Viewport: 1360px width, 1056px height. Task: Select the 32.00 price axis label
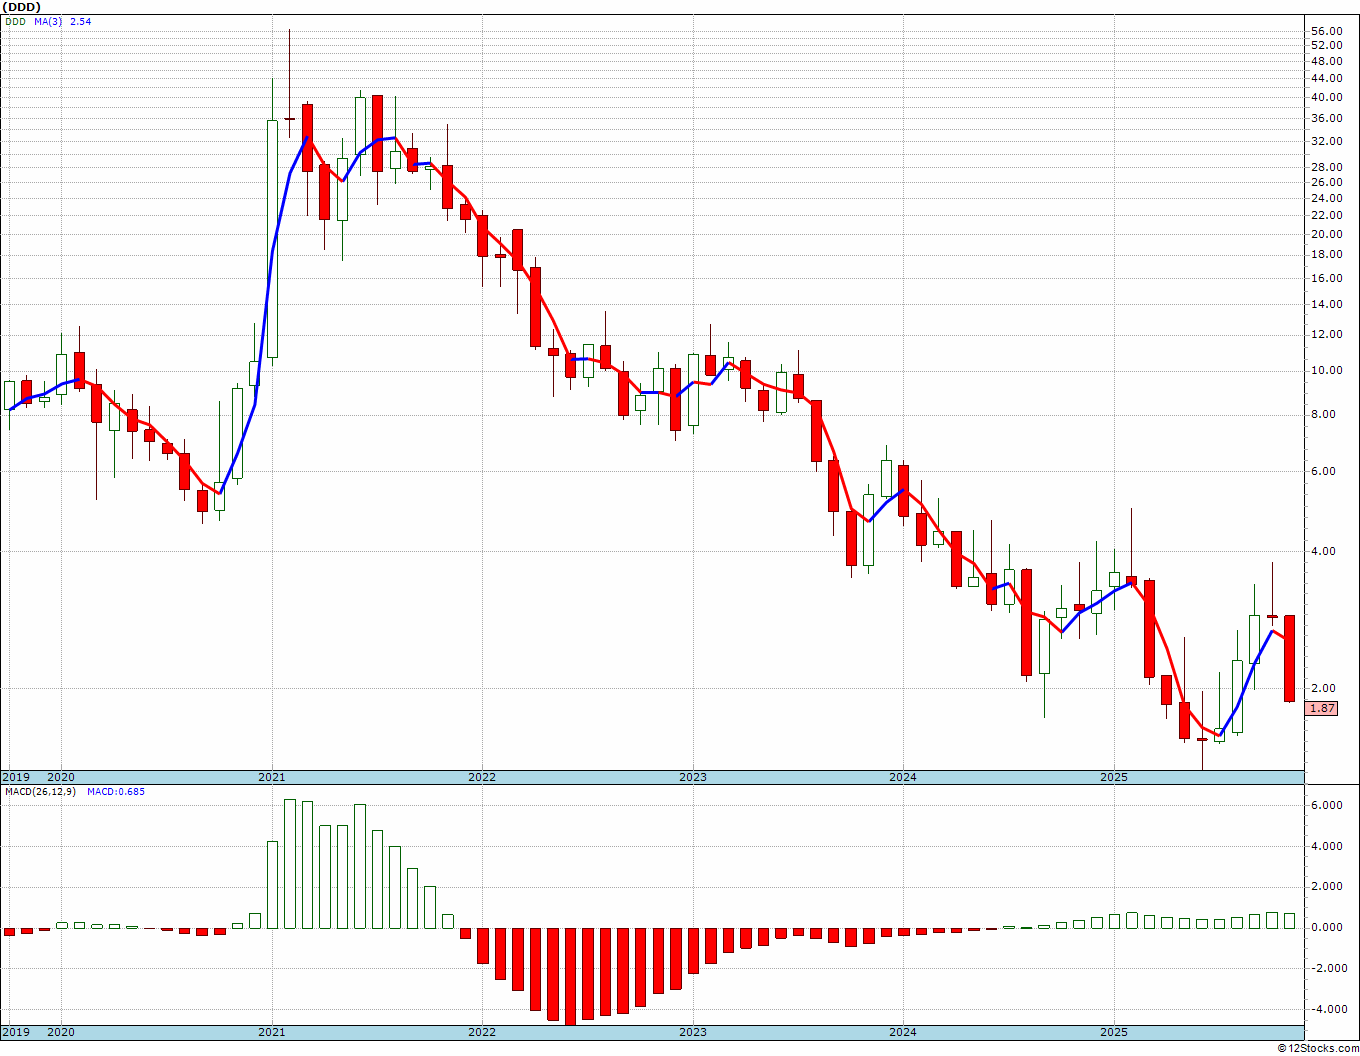[x=1326, y=141]
